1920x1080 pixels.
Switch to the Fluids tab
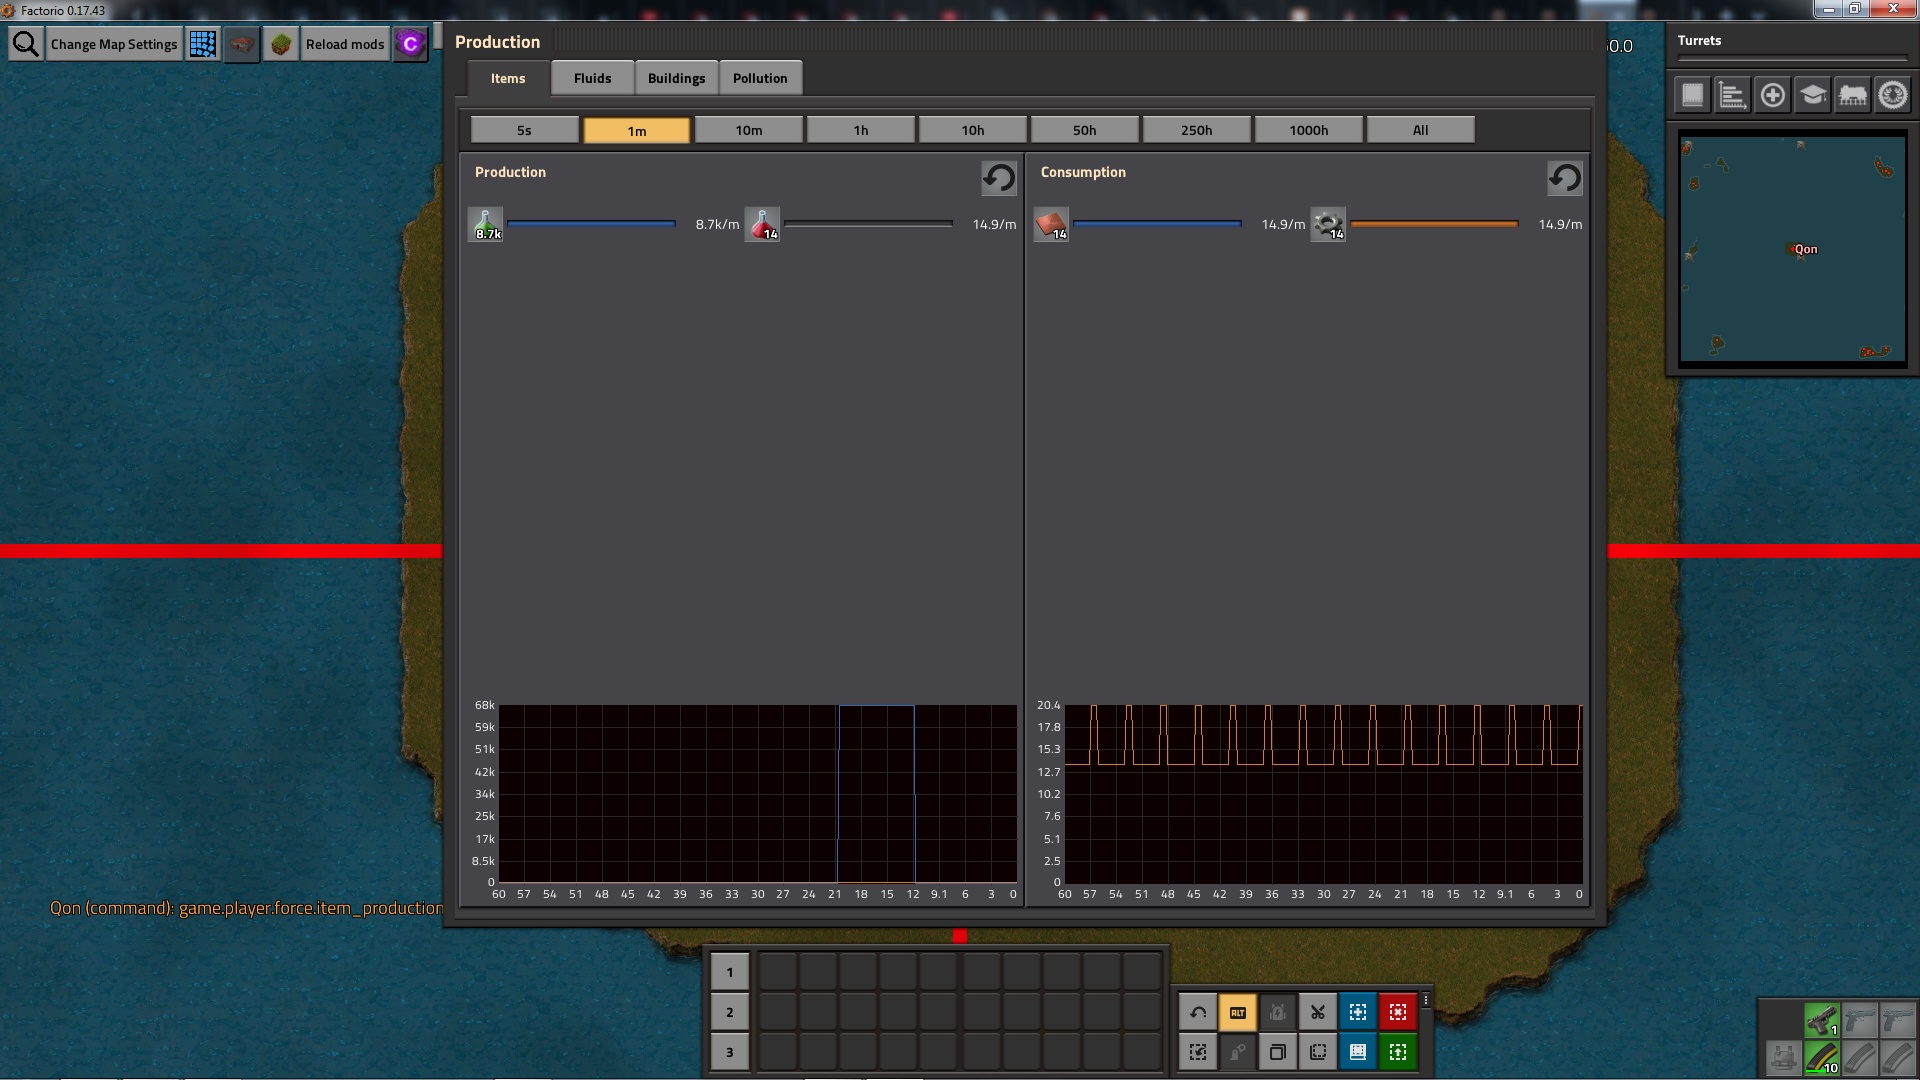click(x=592, y=78)
